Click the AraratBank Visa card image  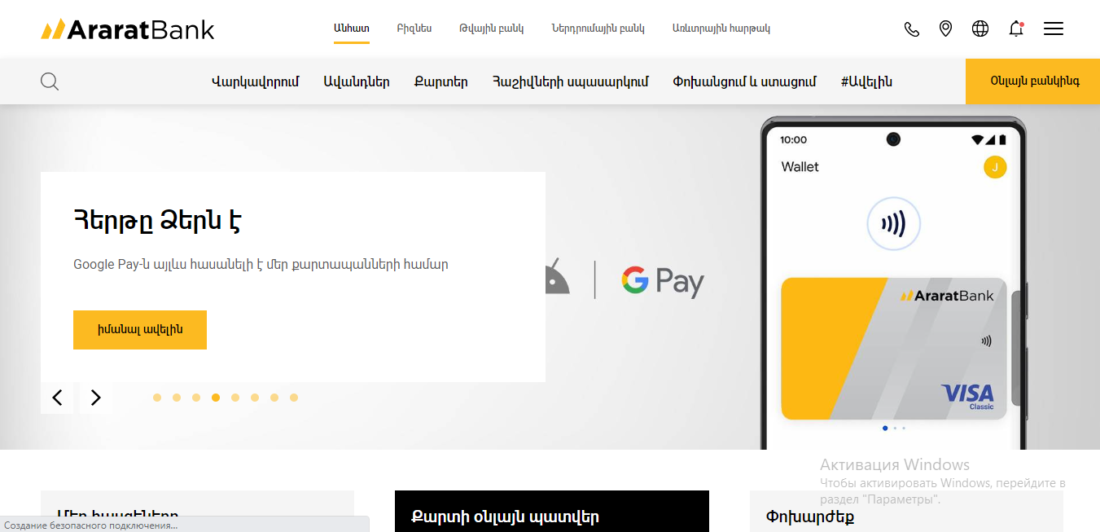tap(894, 349)
